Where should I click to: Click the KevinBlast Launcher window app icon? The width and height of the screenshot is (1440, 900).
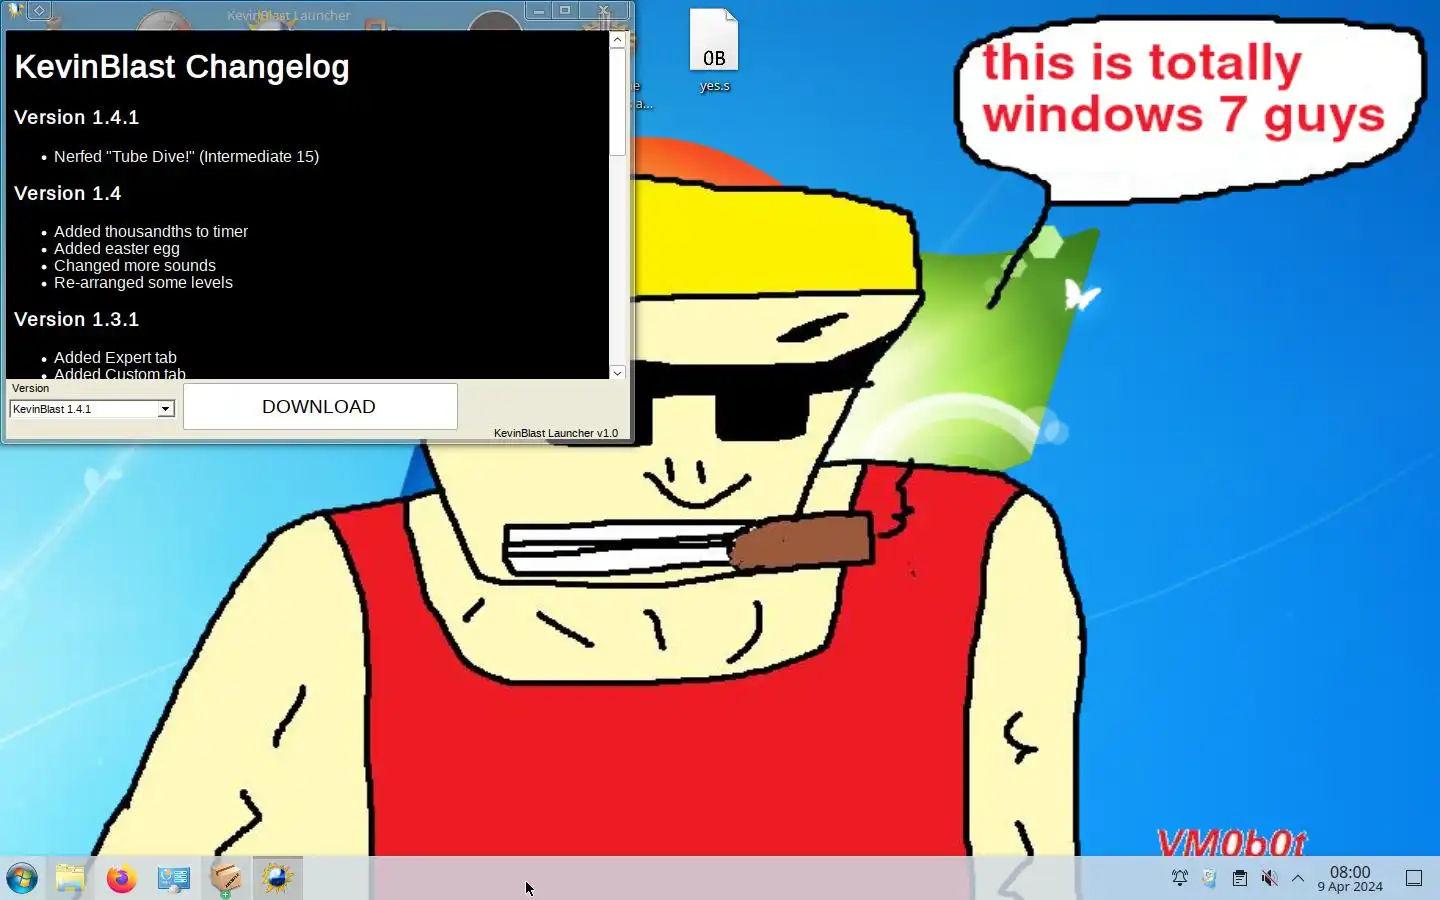(16, 11)
